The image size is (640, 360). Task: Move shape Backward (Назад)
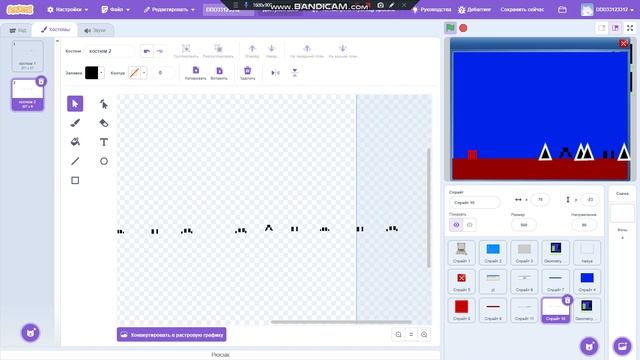(x=271, y=51)
